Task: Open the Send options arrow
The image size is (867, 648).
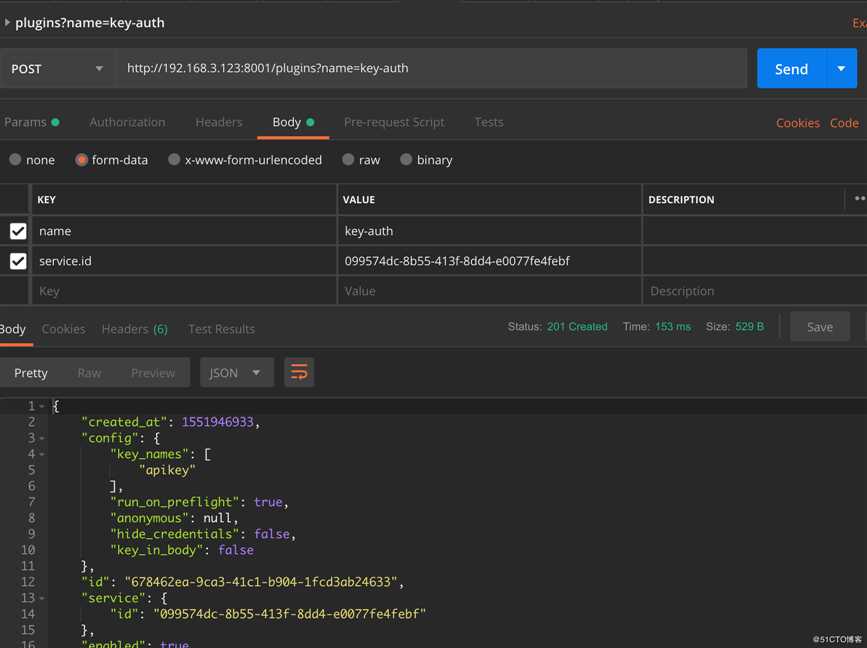Action: click(841, 69)
